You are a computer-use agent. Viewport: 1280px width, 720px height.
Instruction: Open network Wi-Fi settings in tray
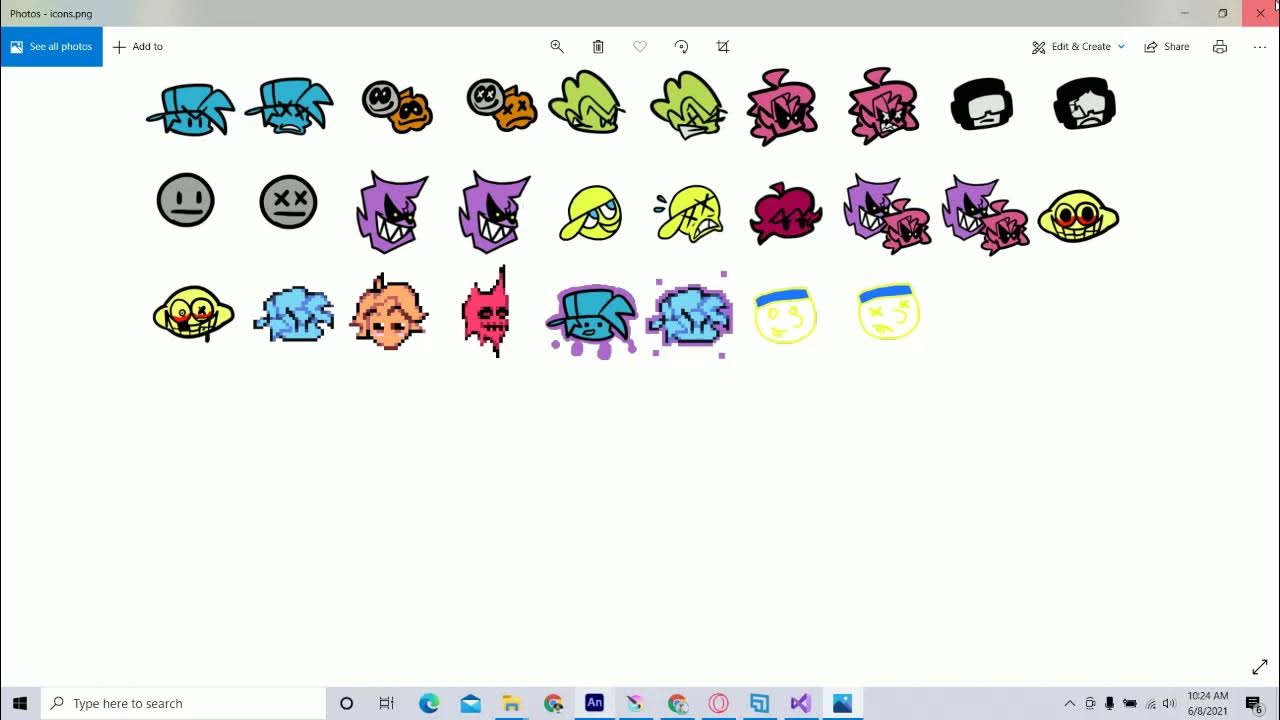[x=1150, y=703]
